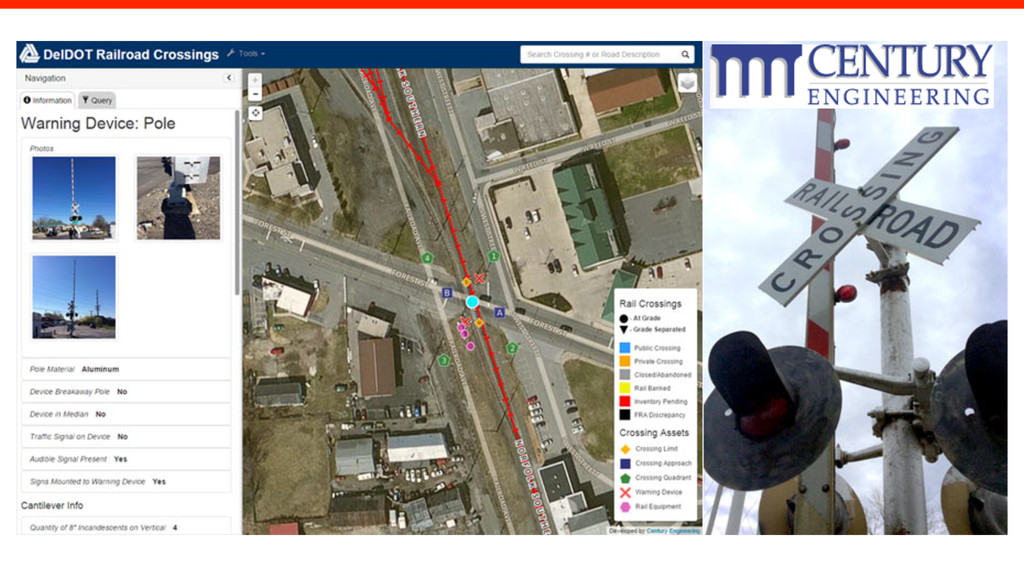Click the search magnifier icon

(685, 54)
